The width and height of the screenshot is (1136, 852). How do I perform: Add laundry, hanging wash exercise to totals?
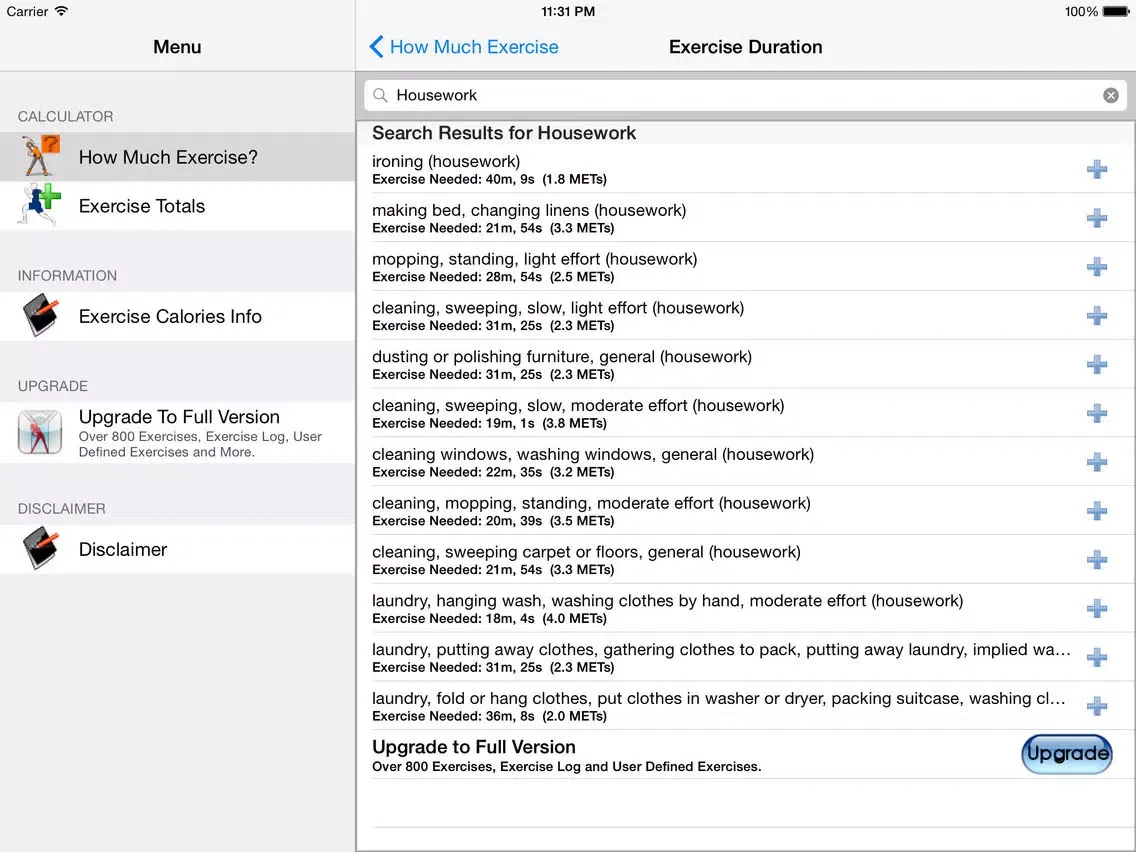point(1097,608)
